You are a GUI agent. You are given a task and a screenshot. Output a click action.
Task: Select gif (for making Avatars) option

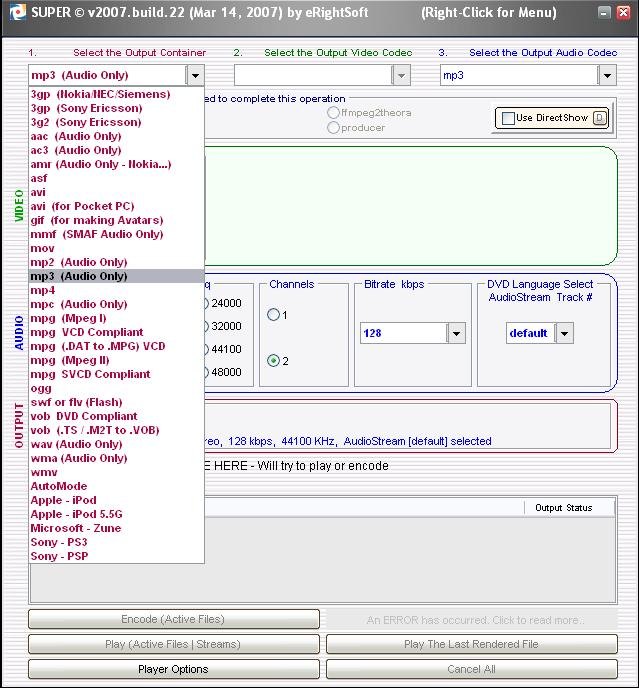(x=116, y=220)
